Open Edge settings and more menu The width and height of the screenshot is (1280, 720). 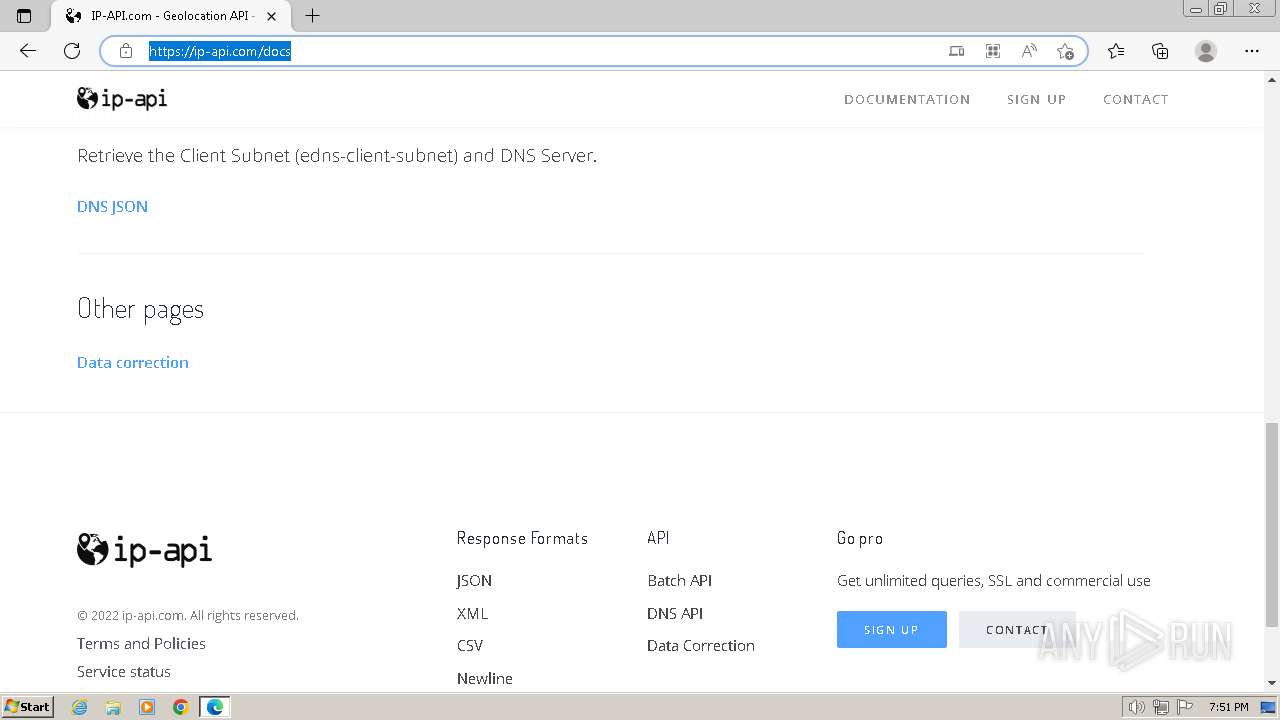1252,51
